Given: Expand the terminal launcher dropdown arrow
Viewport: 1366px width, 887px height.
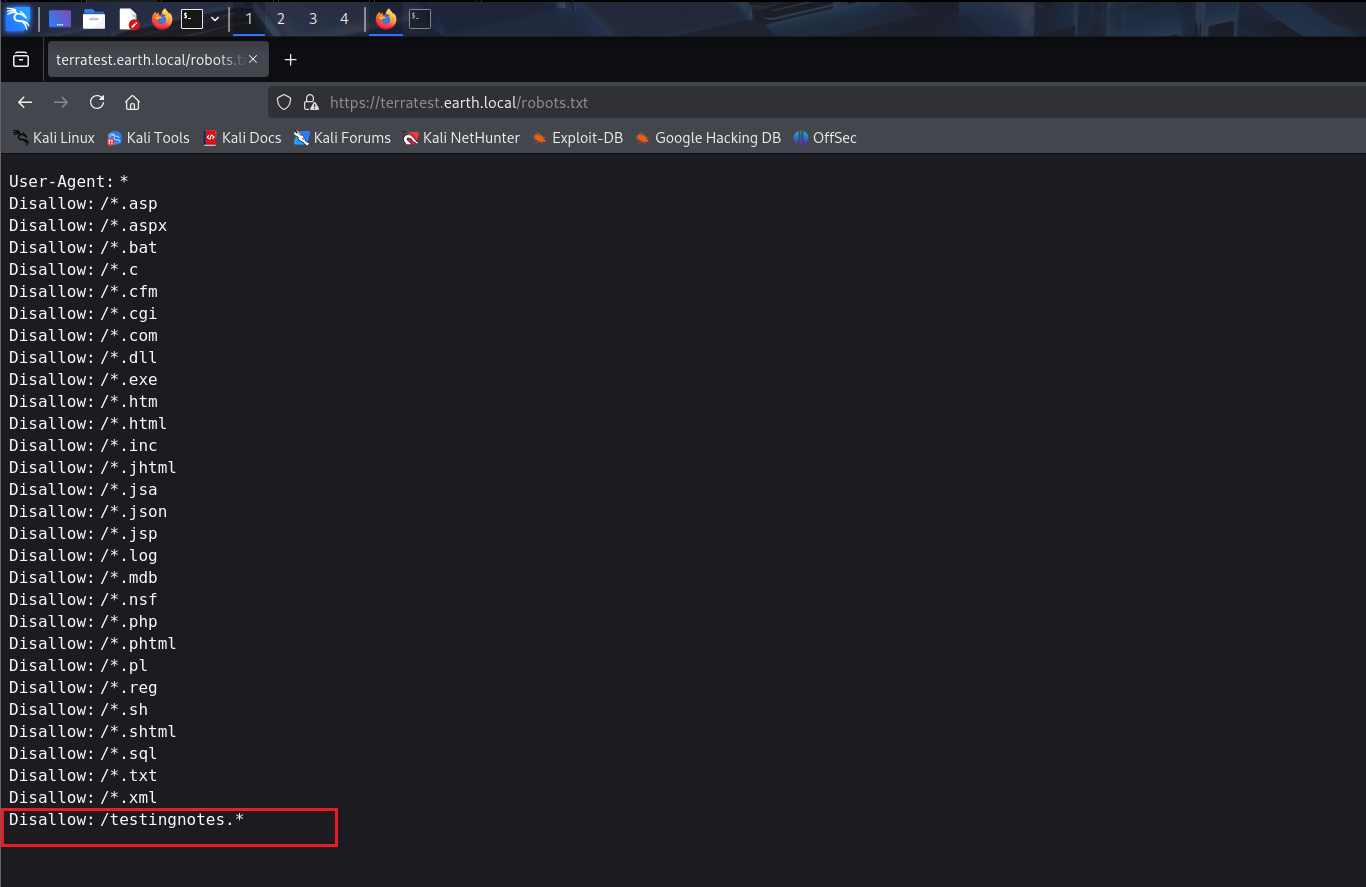Looking at the screenshot, I should click(215, 18).
